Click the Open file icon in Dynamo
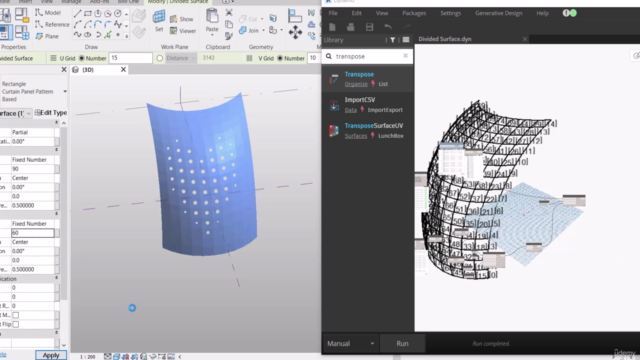The height and width of the screenshot is (360, 640). 351,27
